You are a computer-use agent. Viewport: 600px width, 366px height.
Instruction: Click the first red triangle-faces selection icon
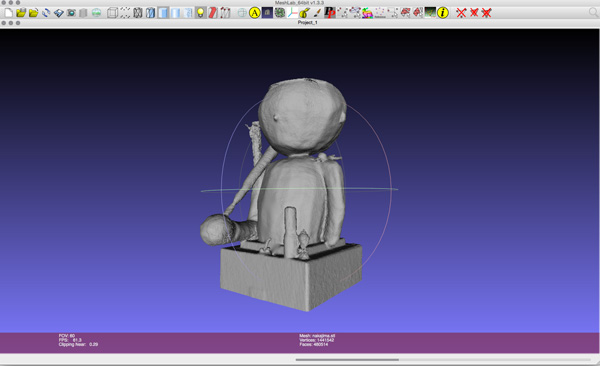[x=405, y=13]
